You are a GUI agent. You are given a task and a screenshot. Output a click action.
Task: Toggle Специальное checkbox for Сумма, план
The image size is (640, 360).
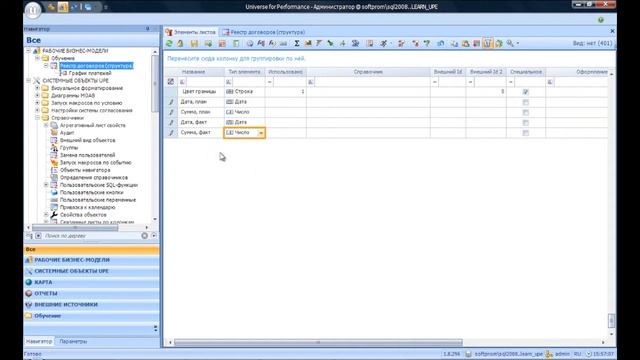[526, 112]
